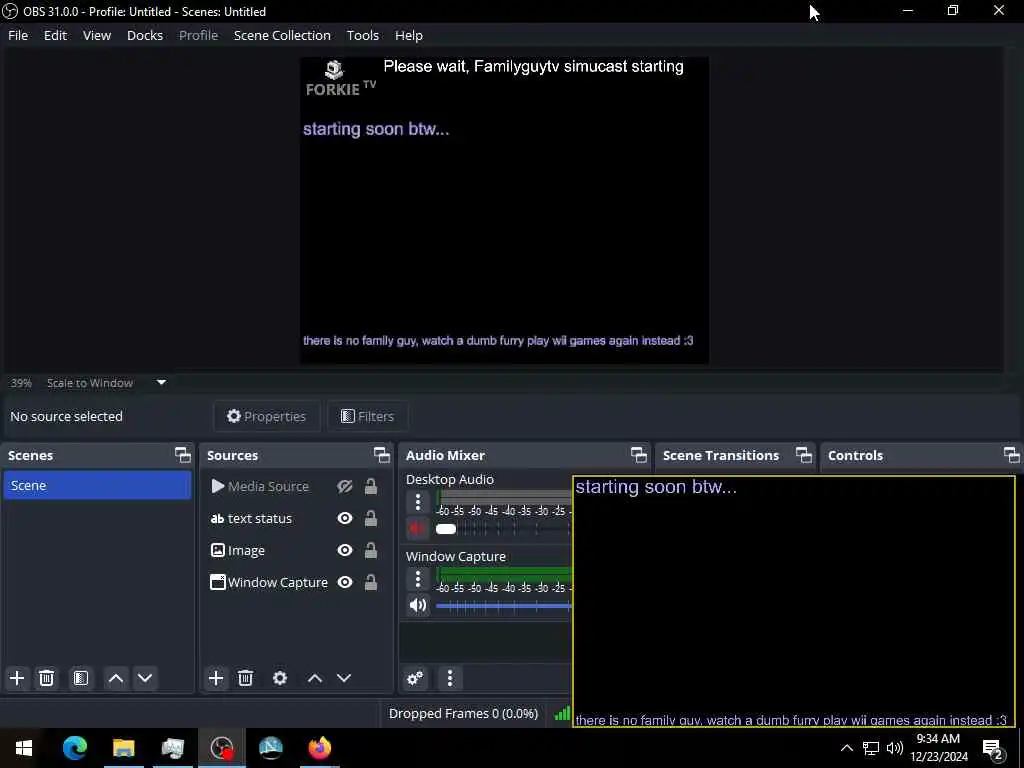Screen dimensions: 1024x768
Task: Move scene up arrow in Scenes dock
Action: pyautogui.click(x=116, y=678)
